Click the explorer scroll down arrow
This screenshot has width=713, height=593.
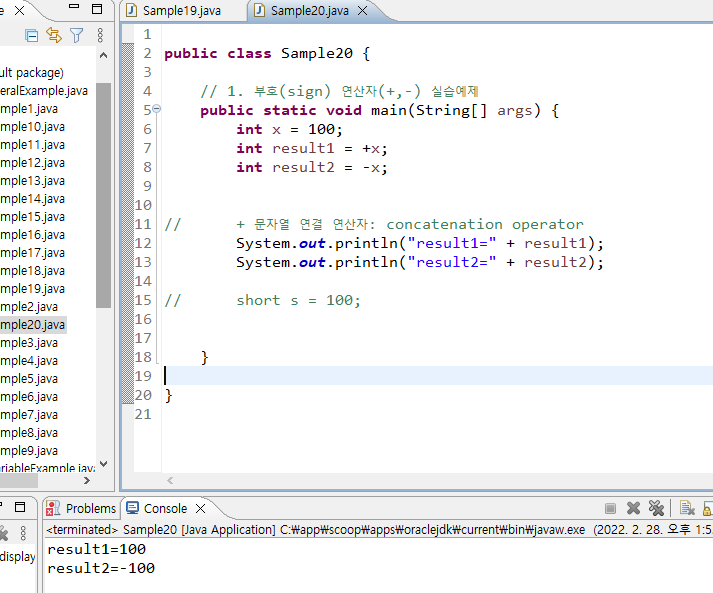click(104, 464)
